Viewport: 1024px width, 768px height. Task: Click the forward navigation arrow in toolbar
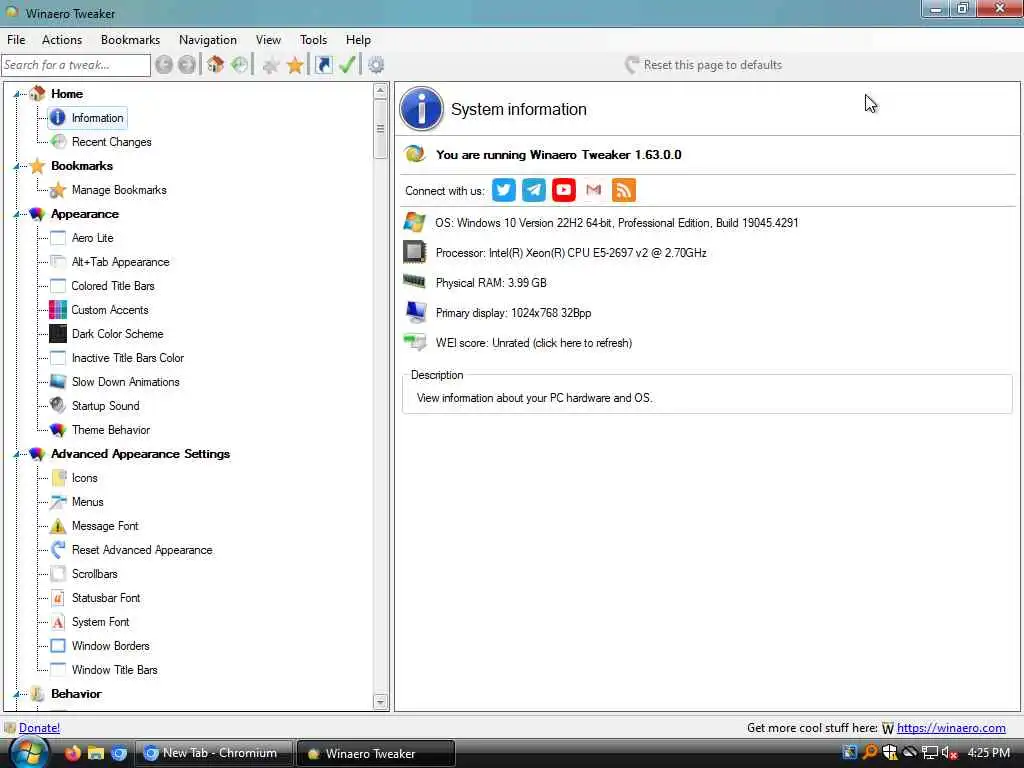[x=187, y=65]
